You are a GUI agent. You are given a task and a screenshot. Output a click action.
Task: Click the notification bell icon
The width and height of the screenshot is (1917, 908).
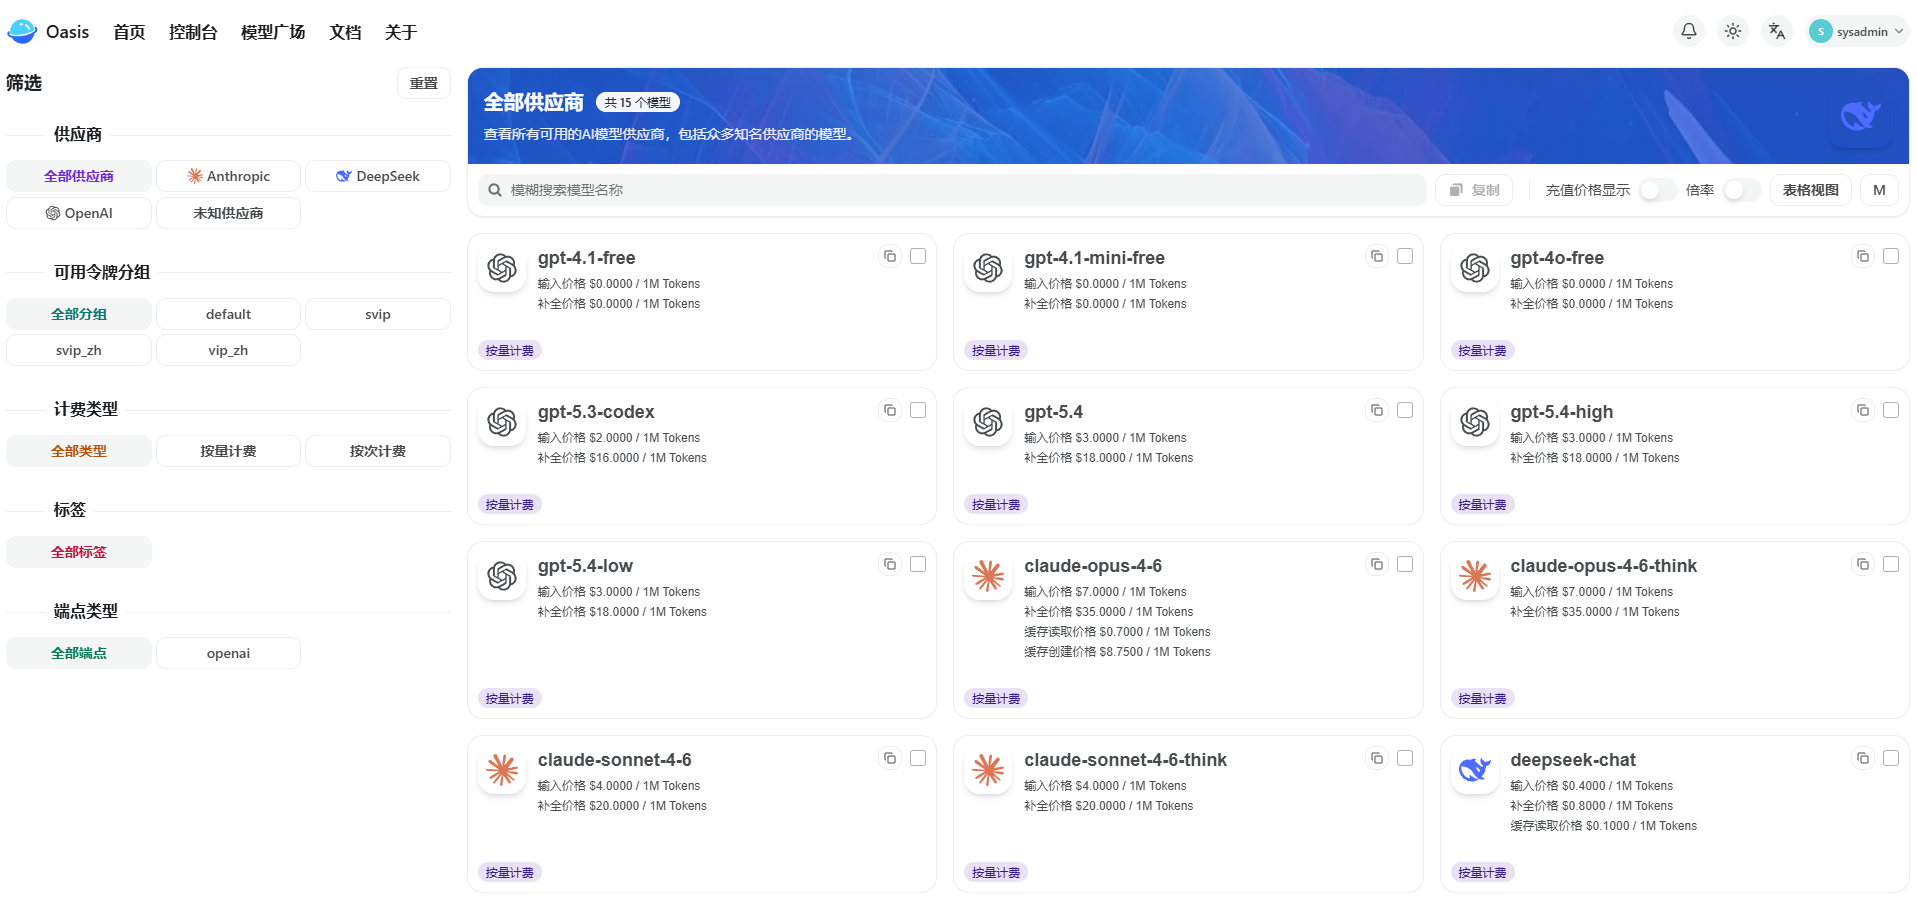pos(1689,31)
